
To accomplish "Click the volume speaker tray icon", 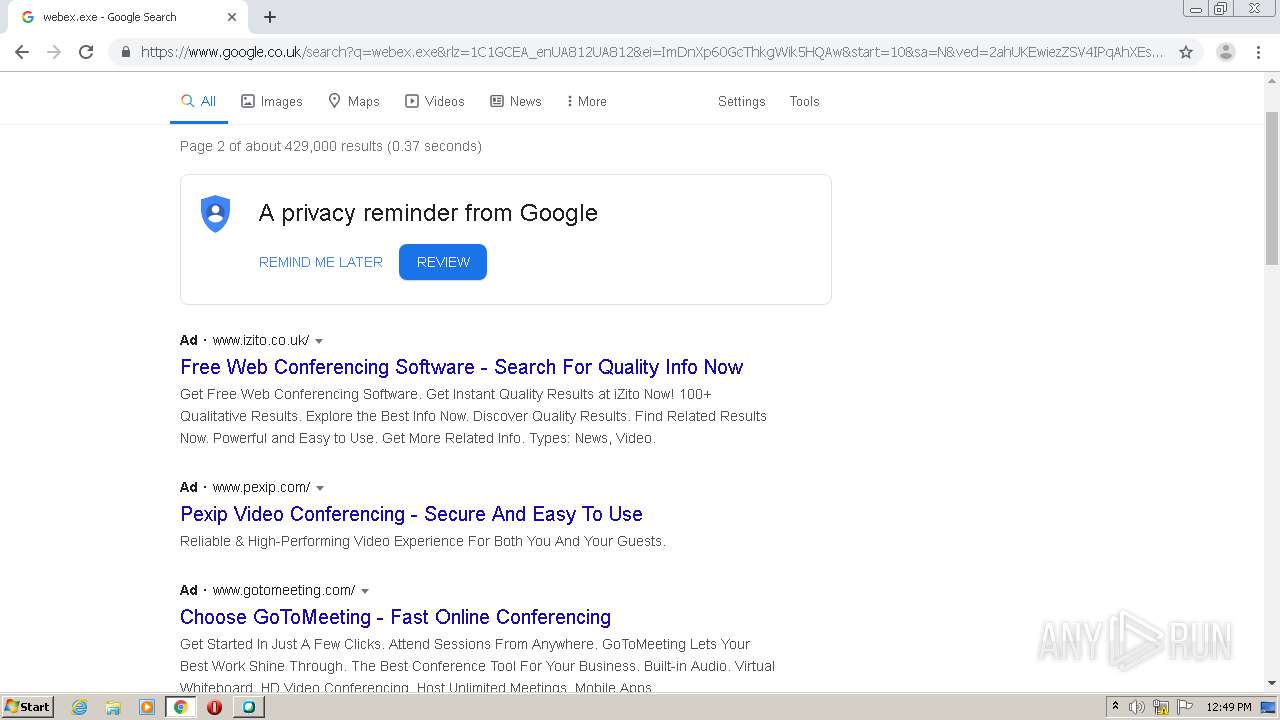I will coord(1137,707).
